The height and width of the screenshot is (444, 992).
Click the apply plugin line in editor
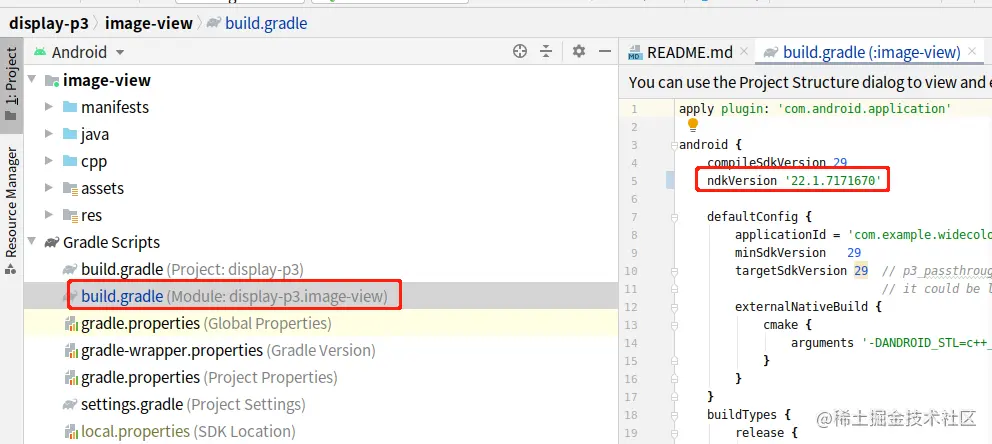(x=815, y=109)
